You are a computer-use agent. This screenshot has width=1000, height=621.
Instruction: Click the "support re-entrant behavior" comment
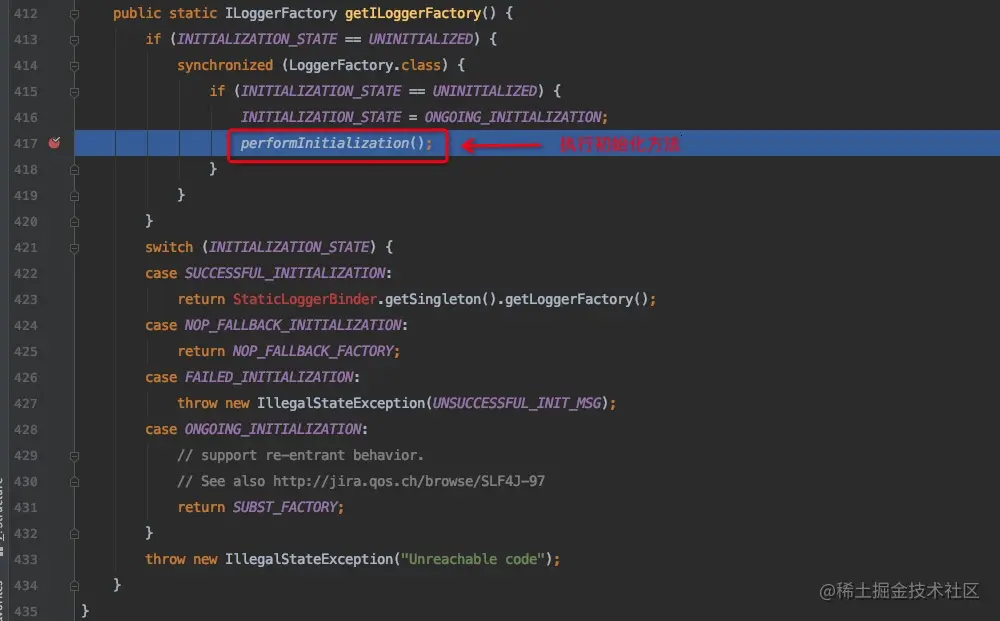(x=300, y=455)
